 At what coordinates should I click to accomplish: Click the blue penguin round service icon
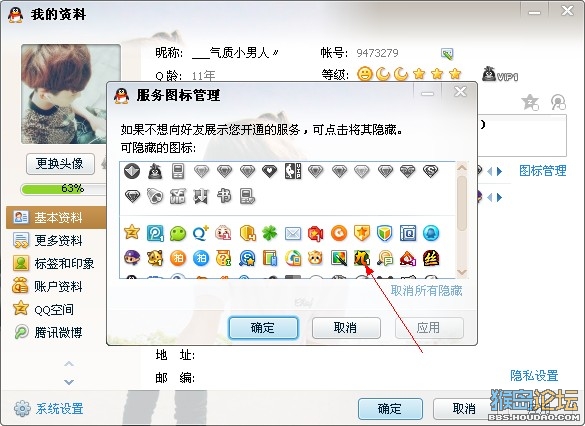pos(431,234)
